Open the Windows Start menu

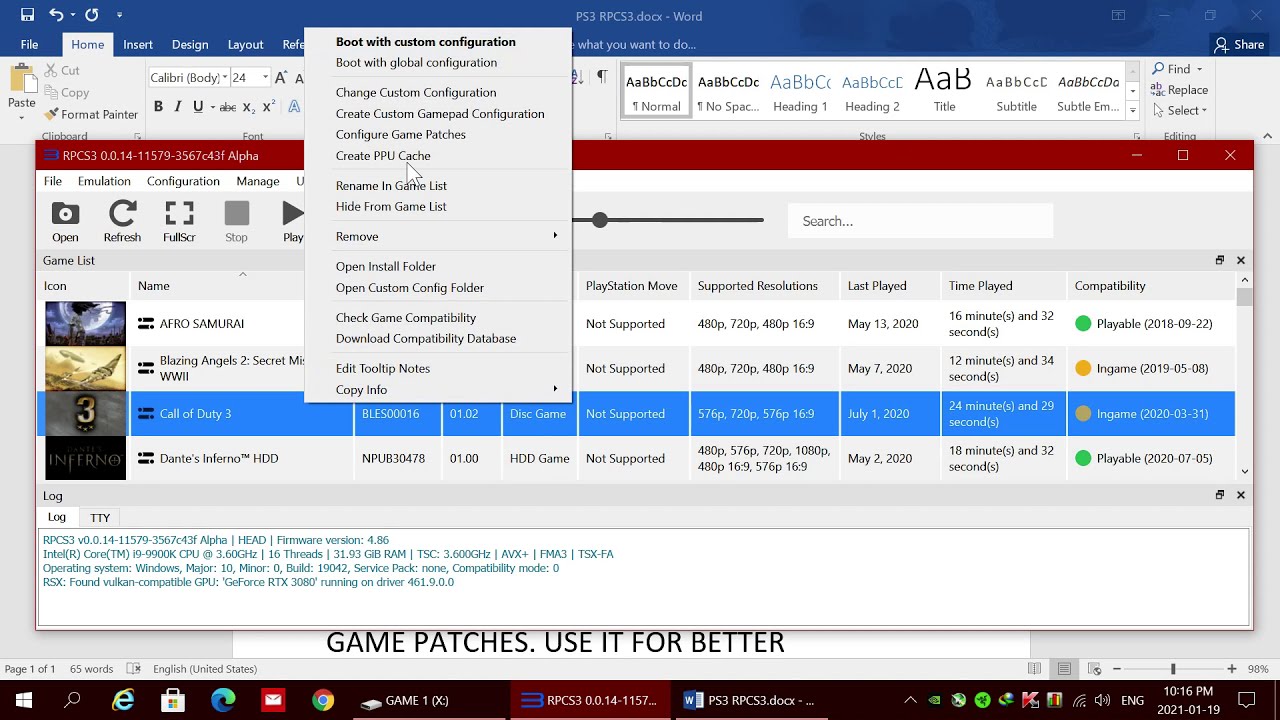(x=24, y=700)
